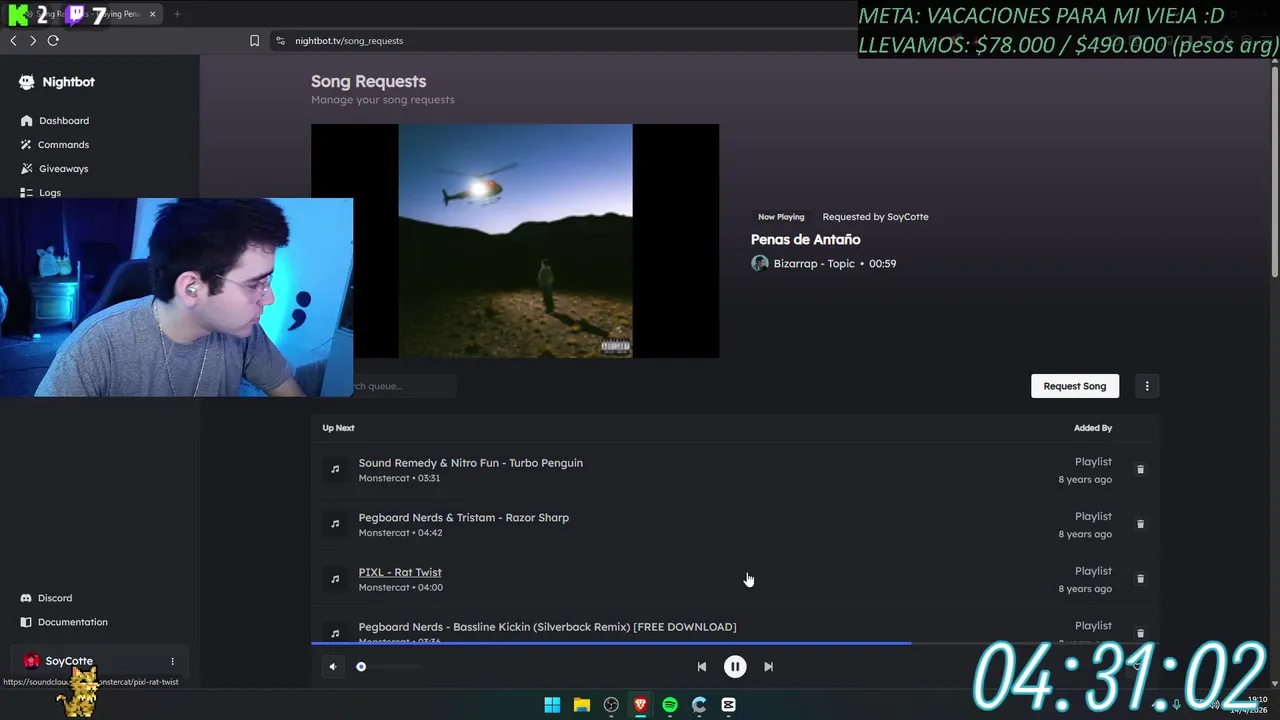The image size is (1280, 720).
Task: Open the PIXL - Rat Twist link
Action: point(400,572)
